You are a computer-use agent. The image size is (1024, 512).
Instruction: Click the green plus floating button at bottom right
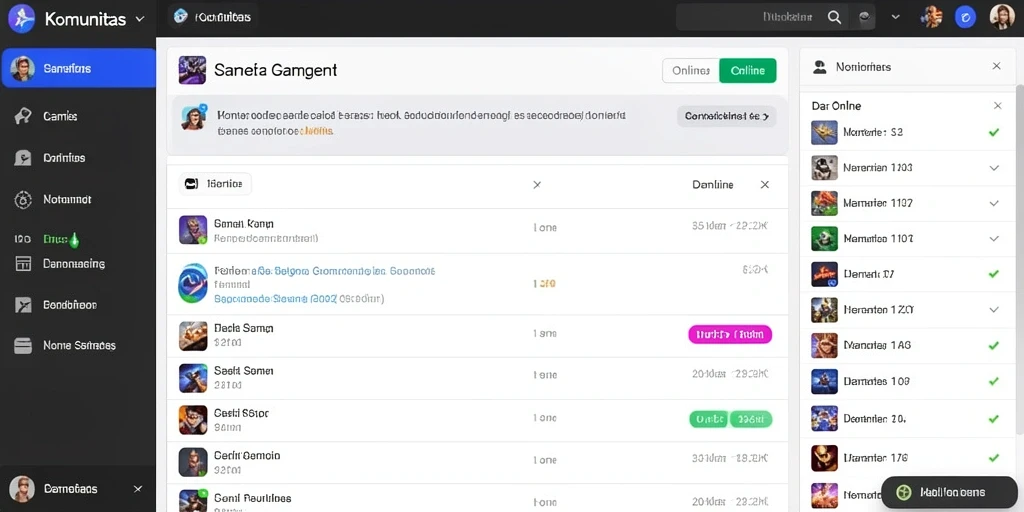click(951, 492)
